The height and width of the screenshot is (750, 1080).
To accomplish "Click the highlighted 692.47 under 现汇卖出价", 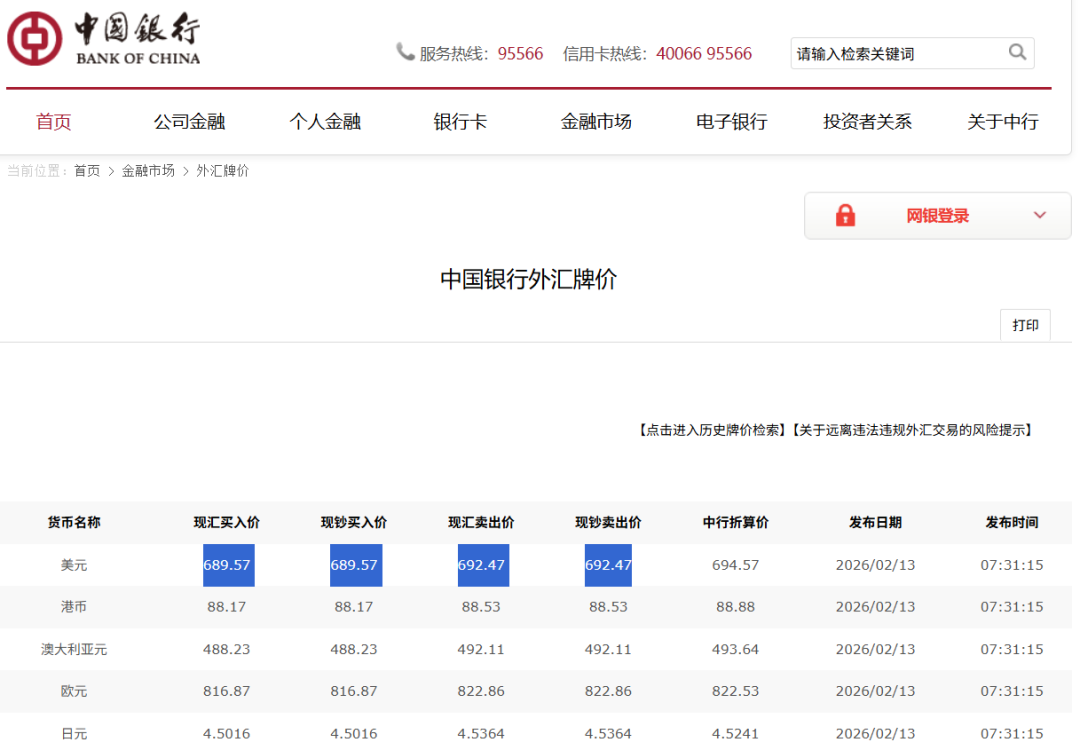I will pyautogui.click(x=484, y=565).
